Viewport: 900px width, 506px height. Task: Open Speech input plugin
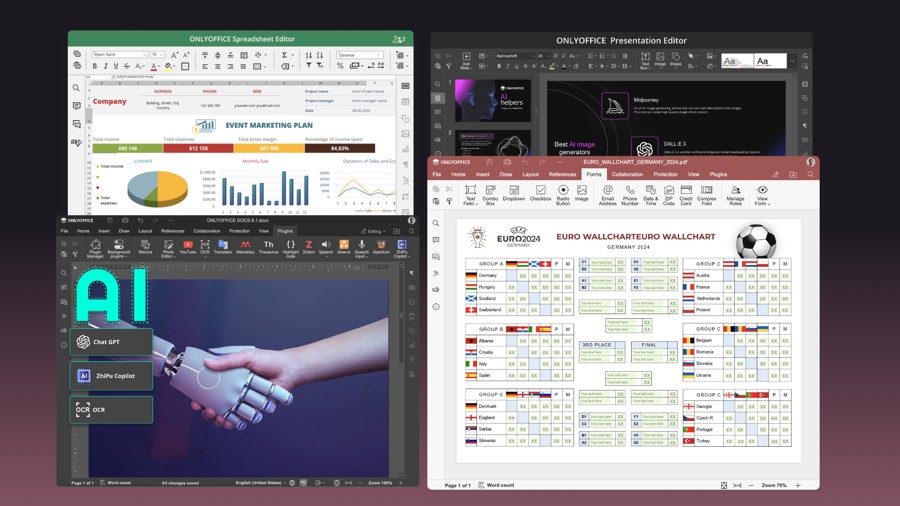click(362, 248)
